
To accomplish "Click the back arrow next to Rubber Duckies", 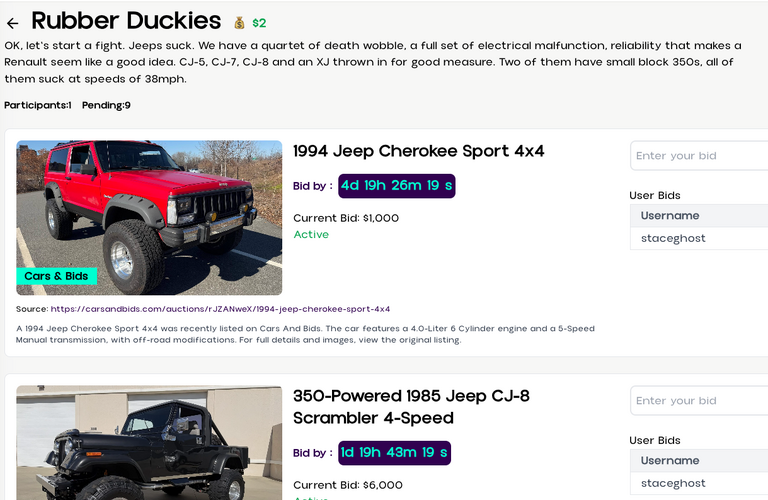I will point(13,23).
